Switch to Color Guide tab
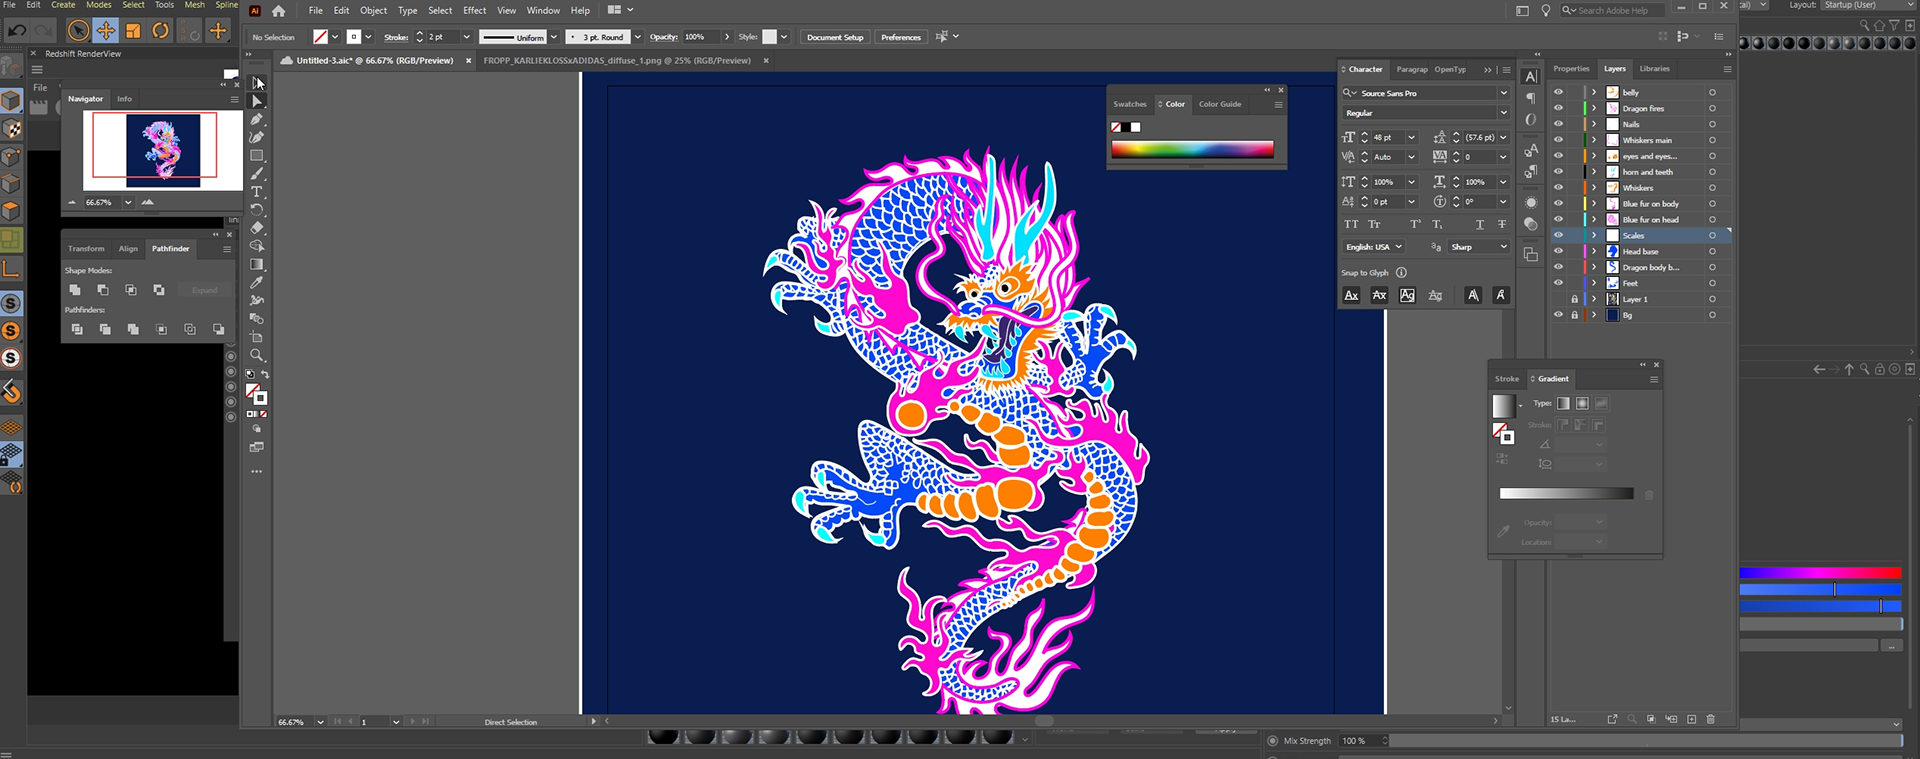 pyautogui.click(x=1220, y=104)
